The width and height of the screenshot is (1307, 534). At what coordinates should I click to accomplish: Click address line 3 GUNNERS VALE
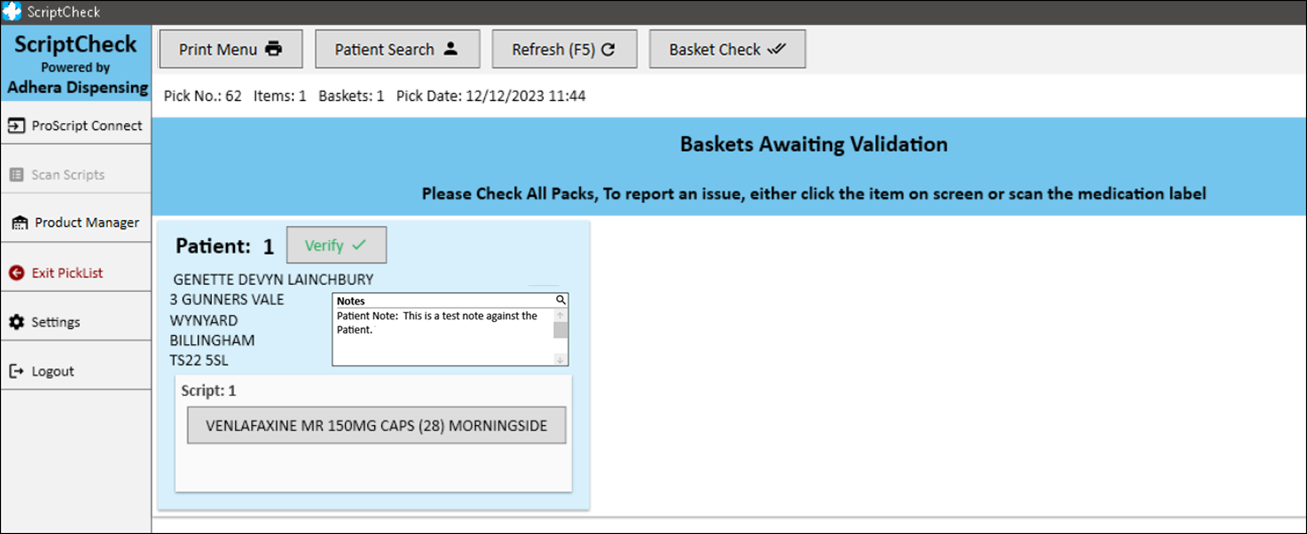[227, 300]
